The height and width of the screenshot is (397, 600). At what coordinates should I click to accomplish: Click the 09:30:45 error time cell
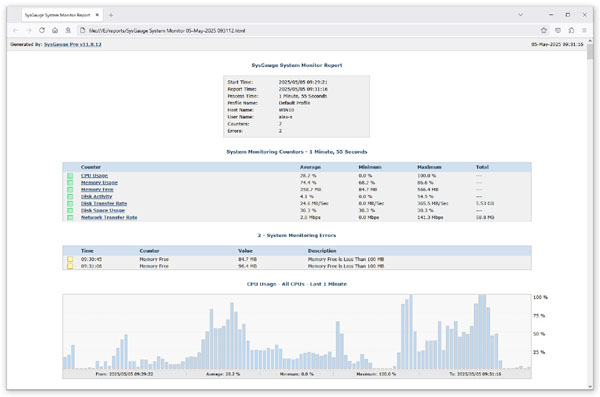91,259
